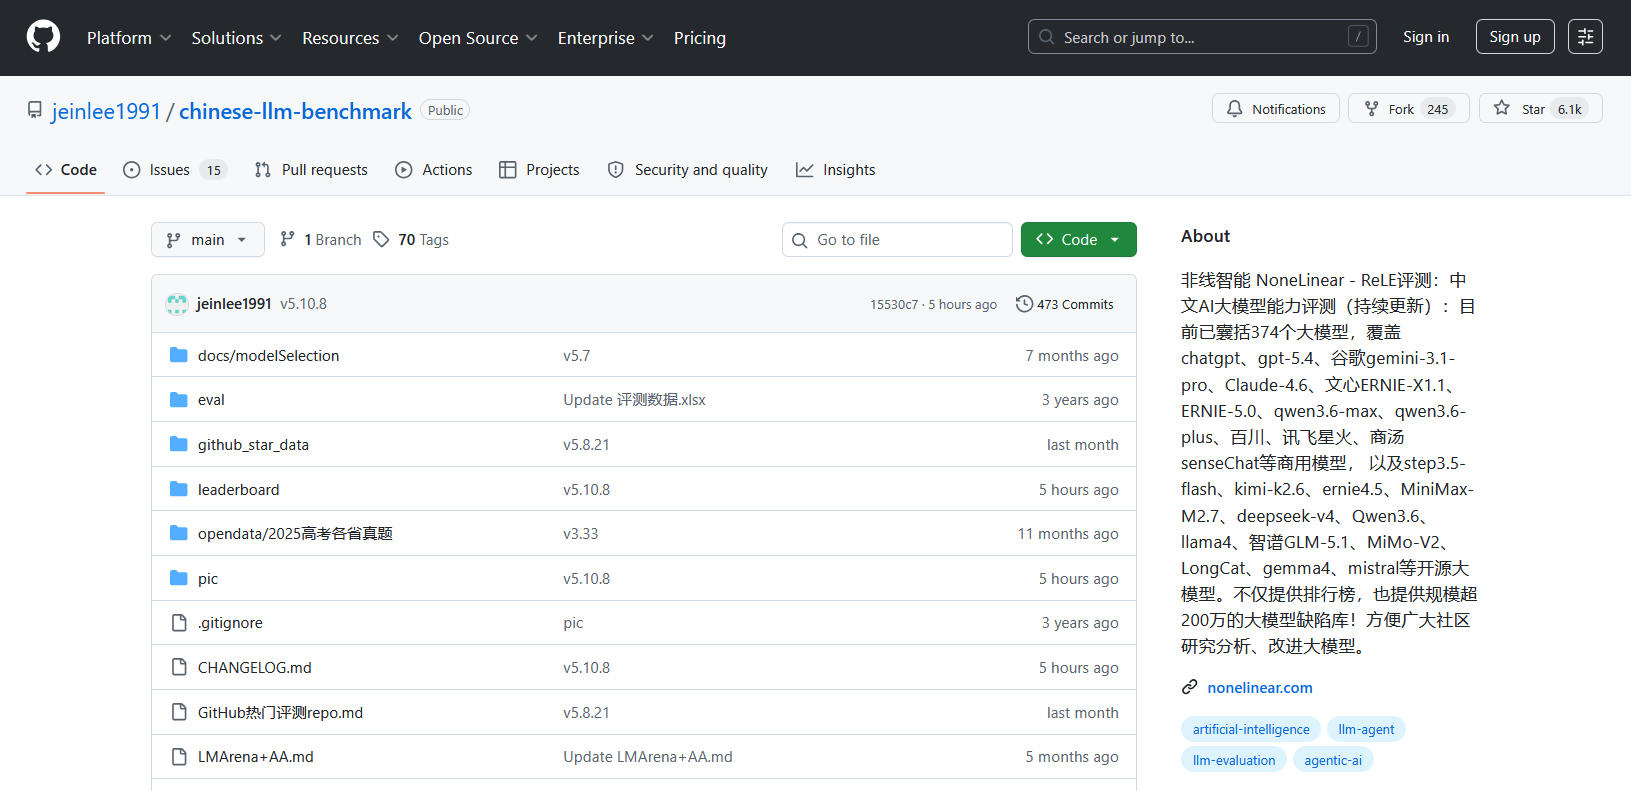
Task: Click the 245 fork count
Action: pyautogui.click(x=1438, y=109)
